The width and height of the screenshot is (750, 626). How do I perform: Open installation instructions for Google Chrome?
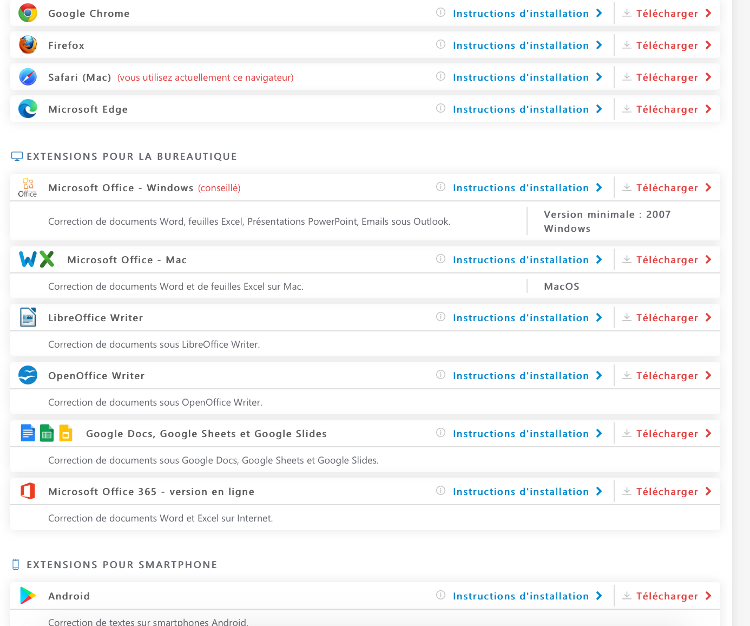[527, 13]
